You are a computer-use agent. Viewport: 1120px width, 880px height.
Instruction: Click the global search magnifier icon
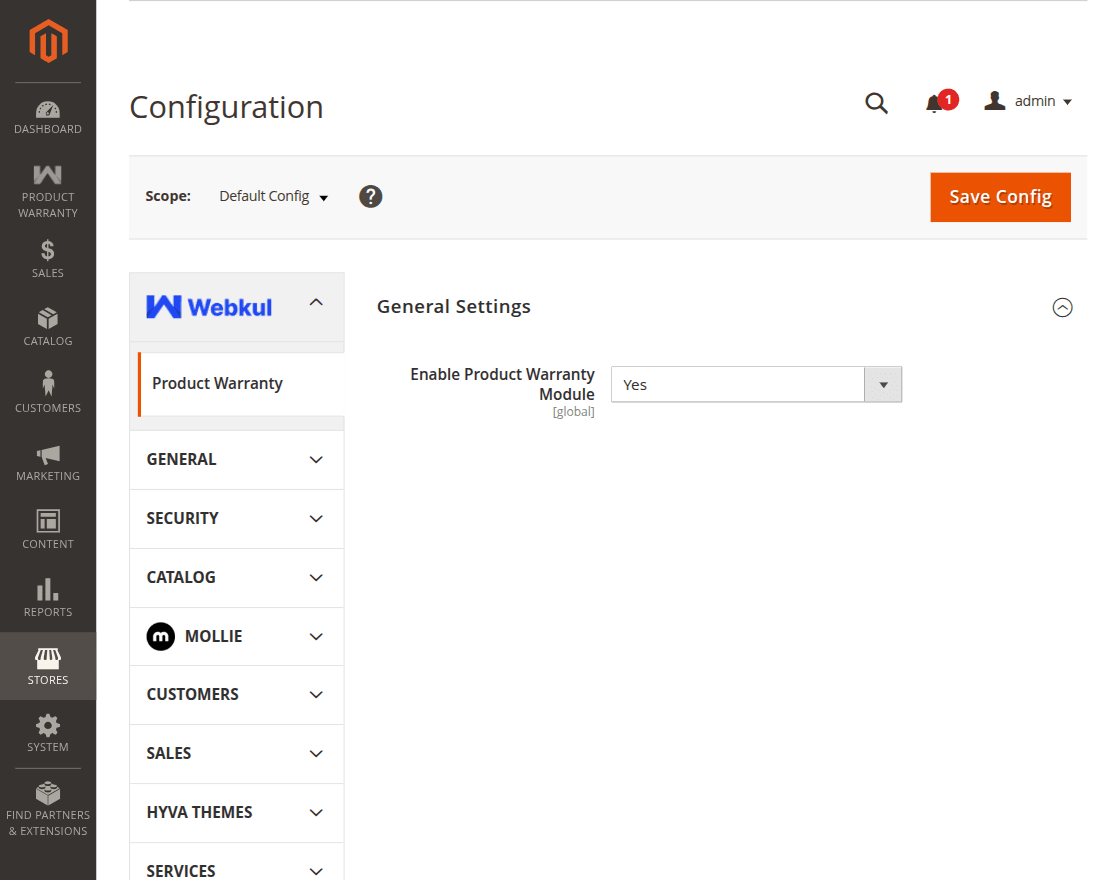876,102
